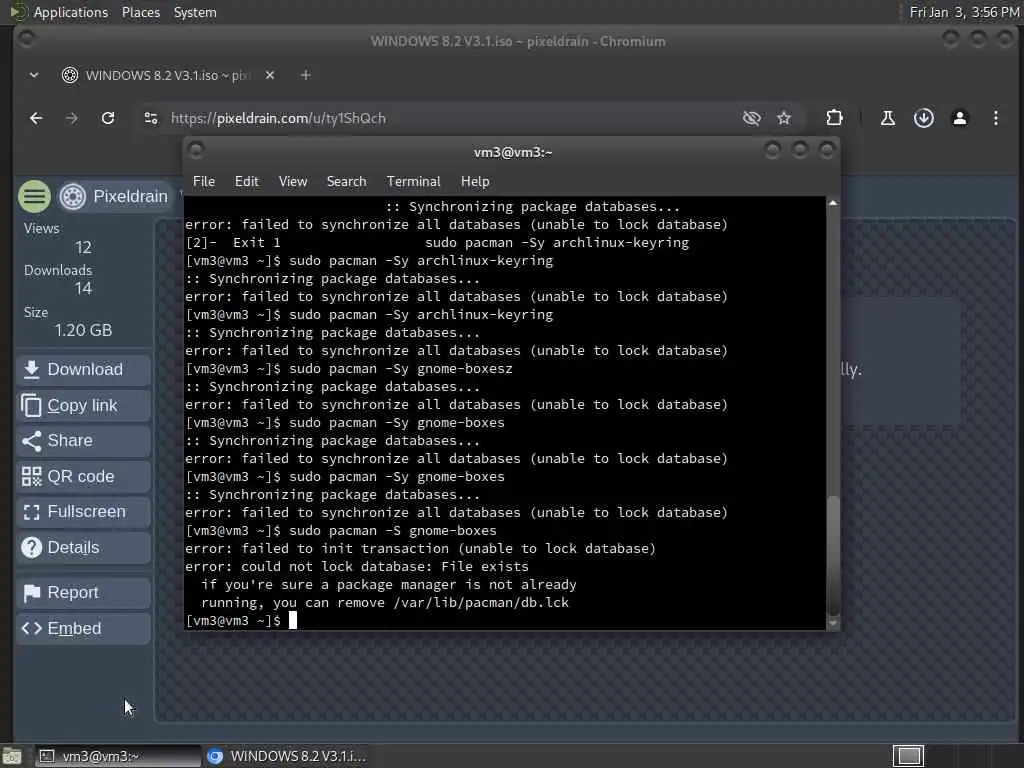This screenshot has width=1024, height=768.
Task: Open the terminal File menu
Action: click(204, 181)
